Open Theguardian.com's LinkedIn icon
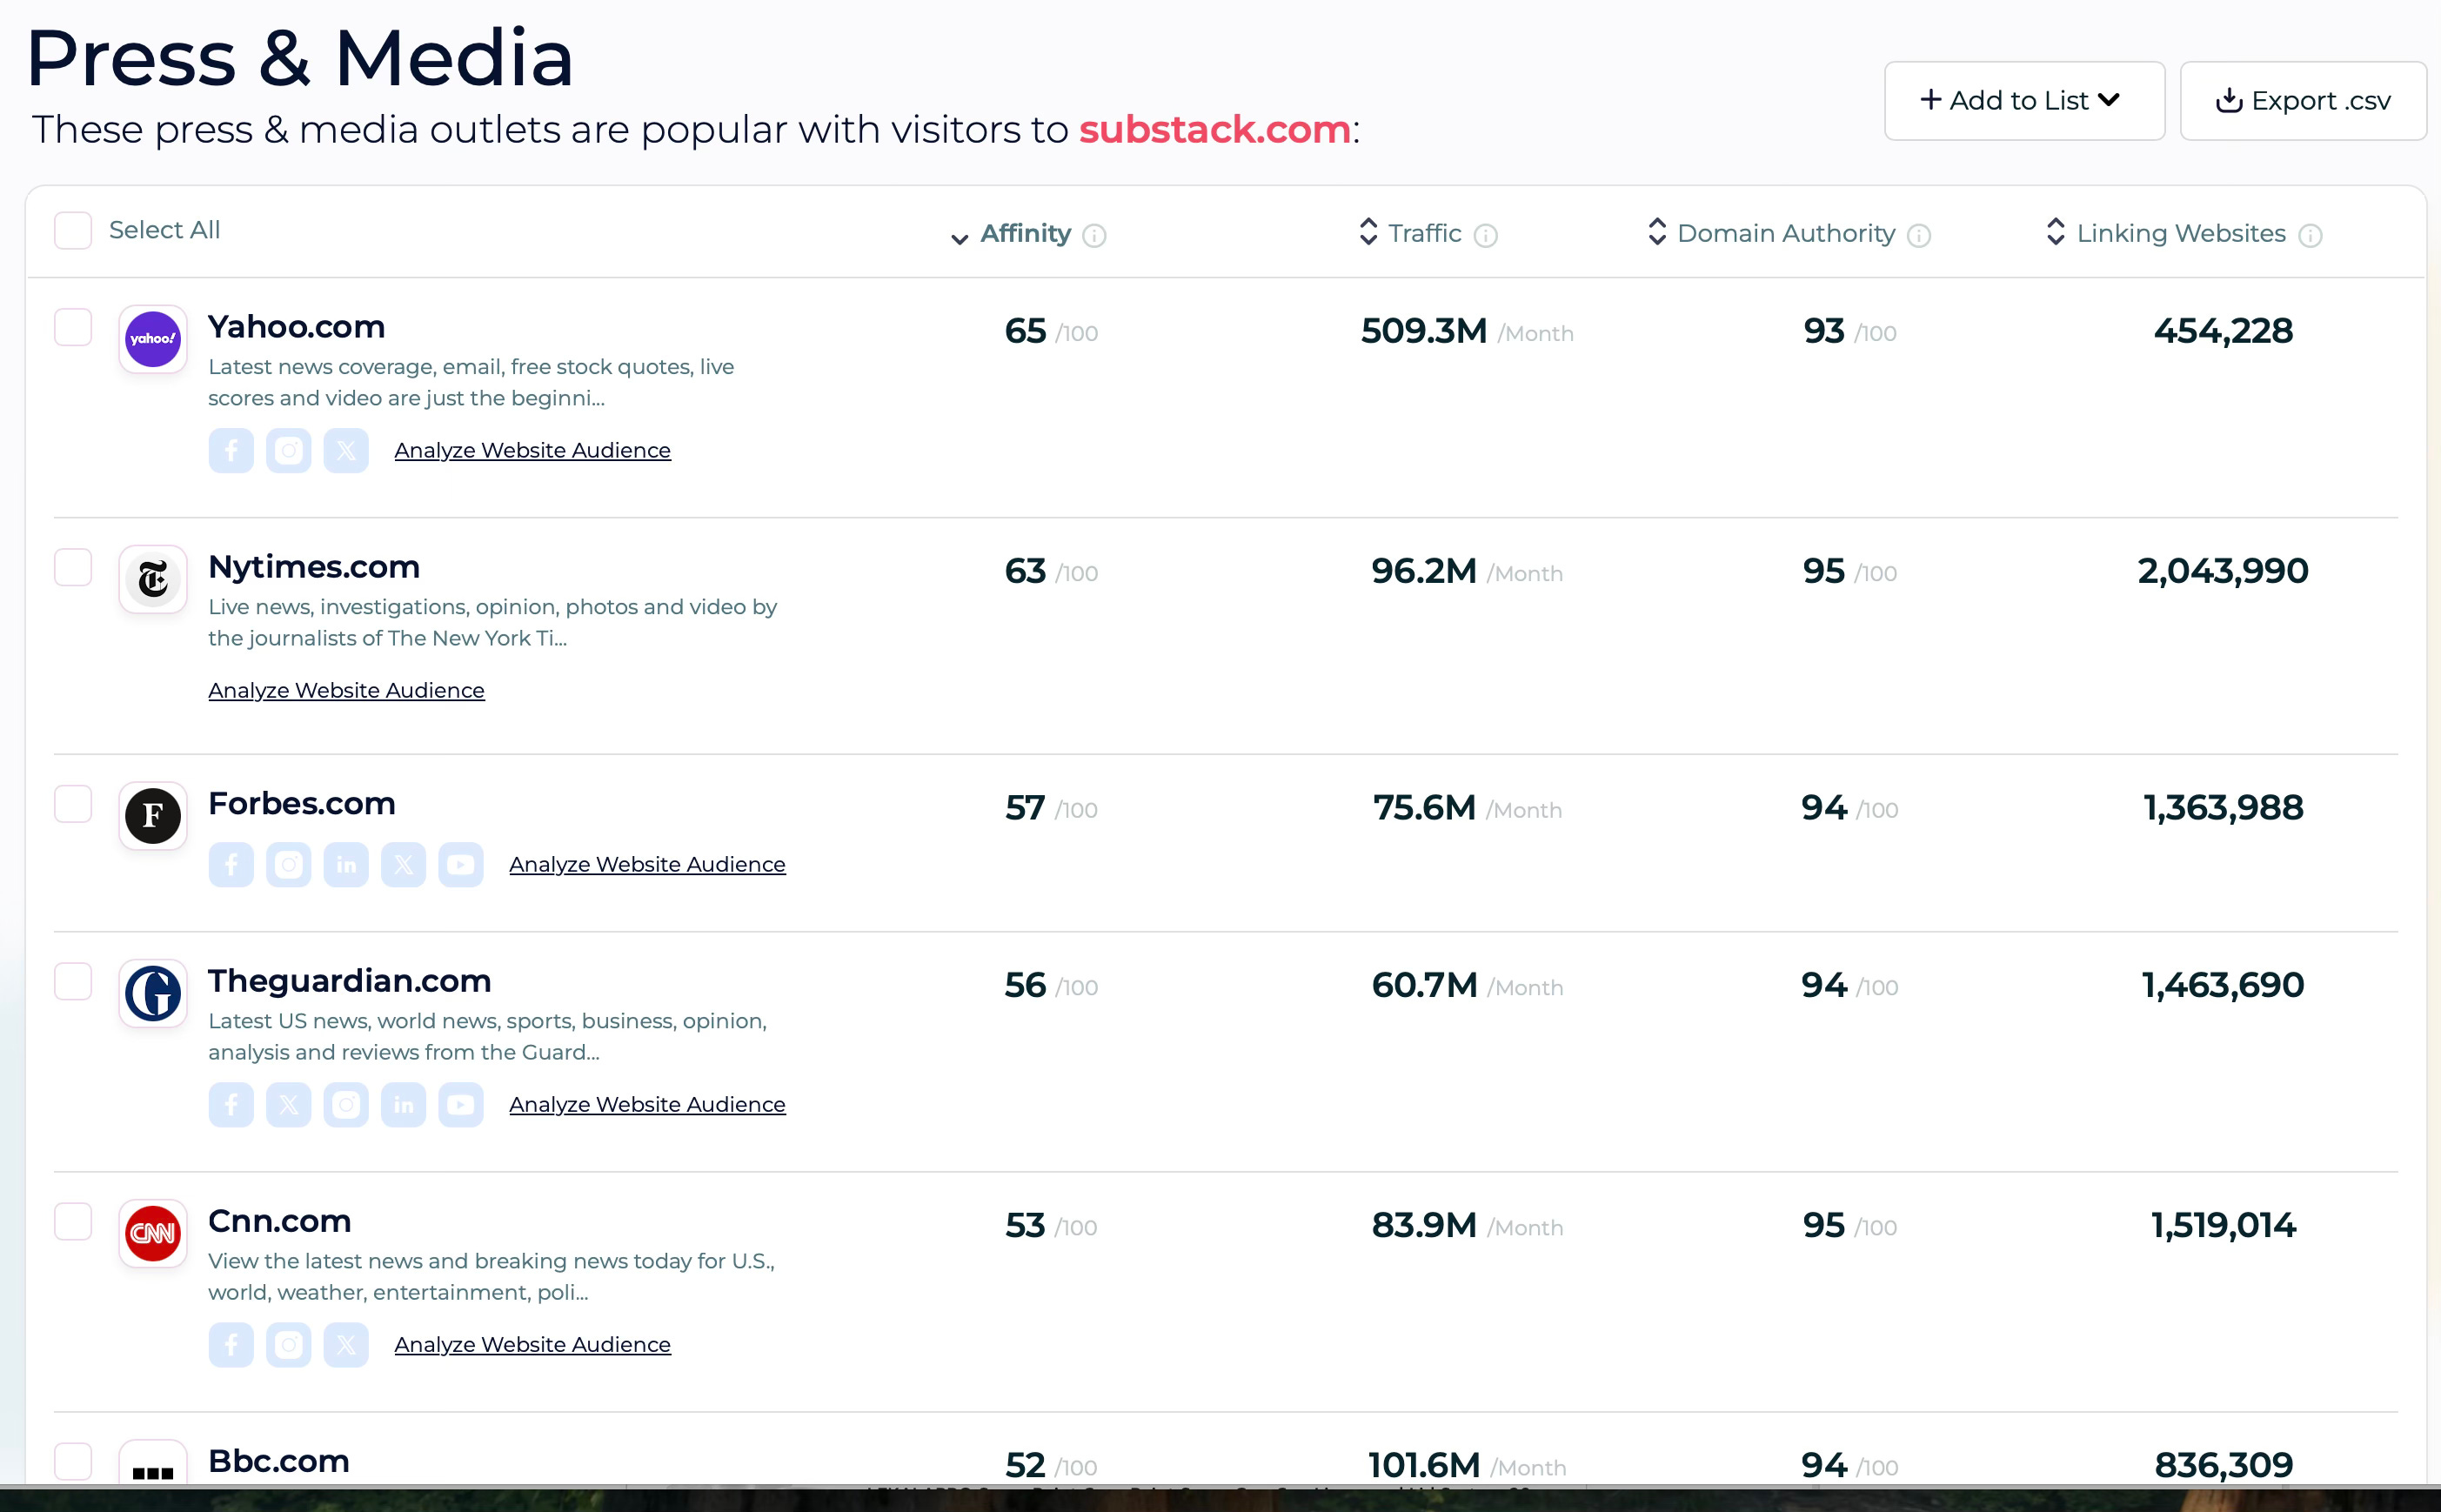Screen dimensions: 2441x1512 point(404,1104)
